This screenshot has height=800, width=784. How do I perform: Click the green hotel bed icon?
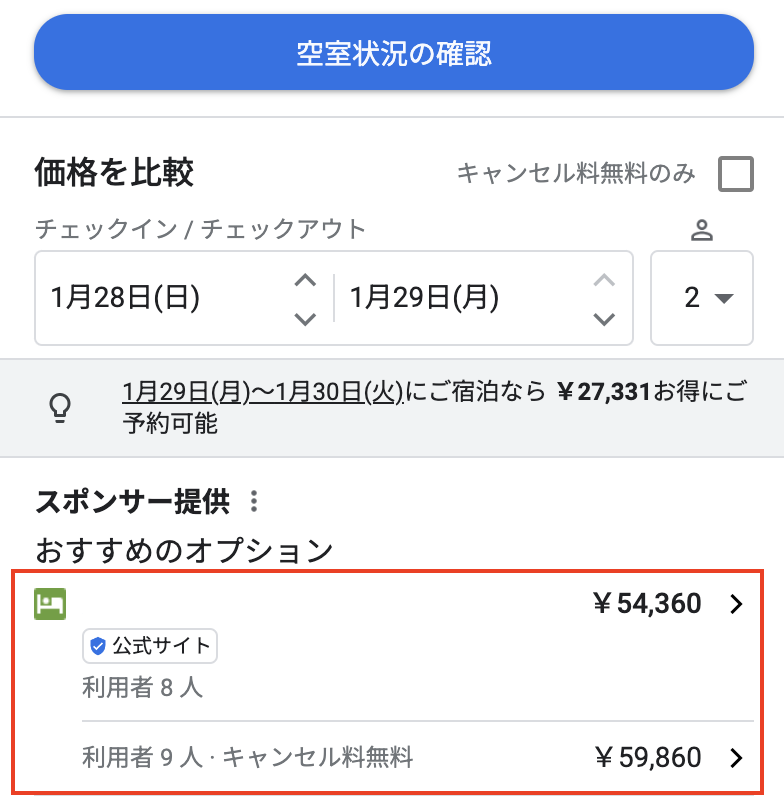coord(50,604)
